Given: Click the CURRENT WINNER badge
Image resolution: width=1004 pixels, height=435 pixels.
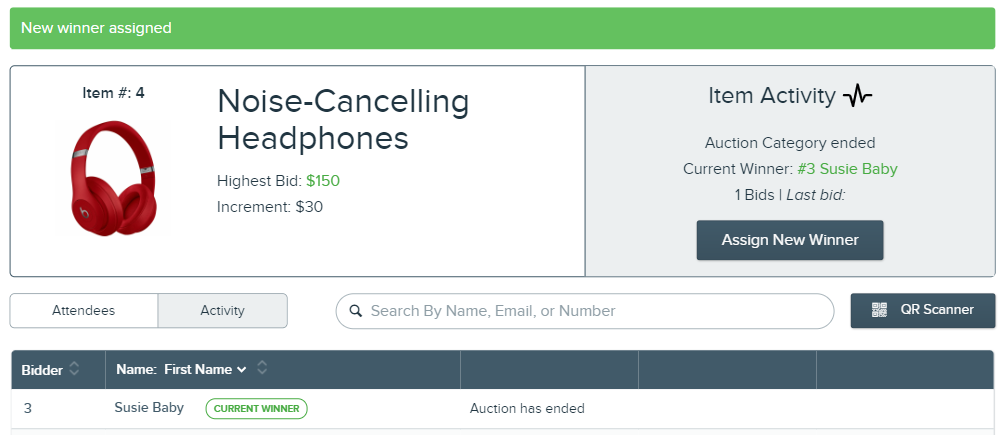Looking at the screenshot, I should pos(256,409).
